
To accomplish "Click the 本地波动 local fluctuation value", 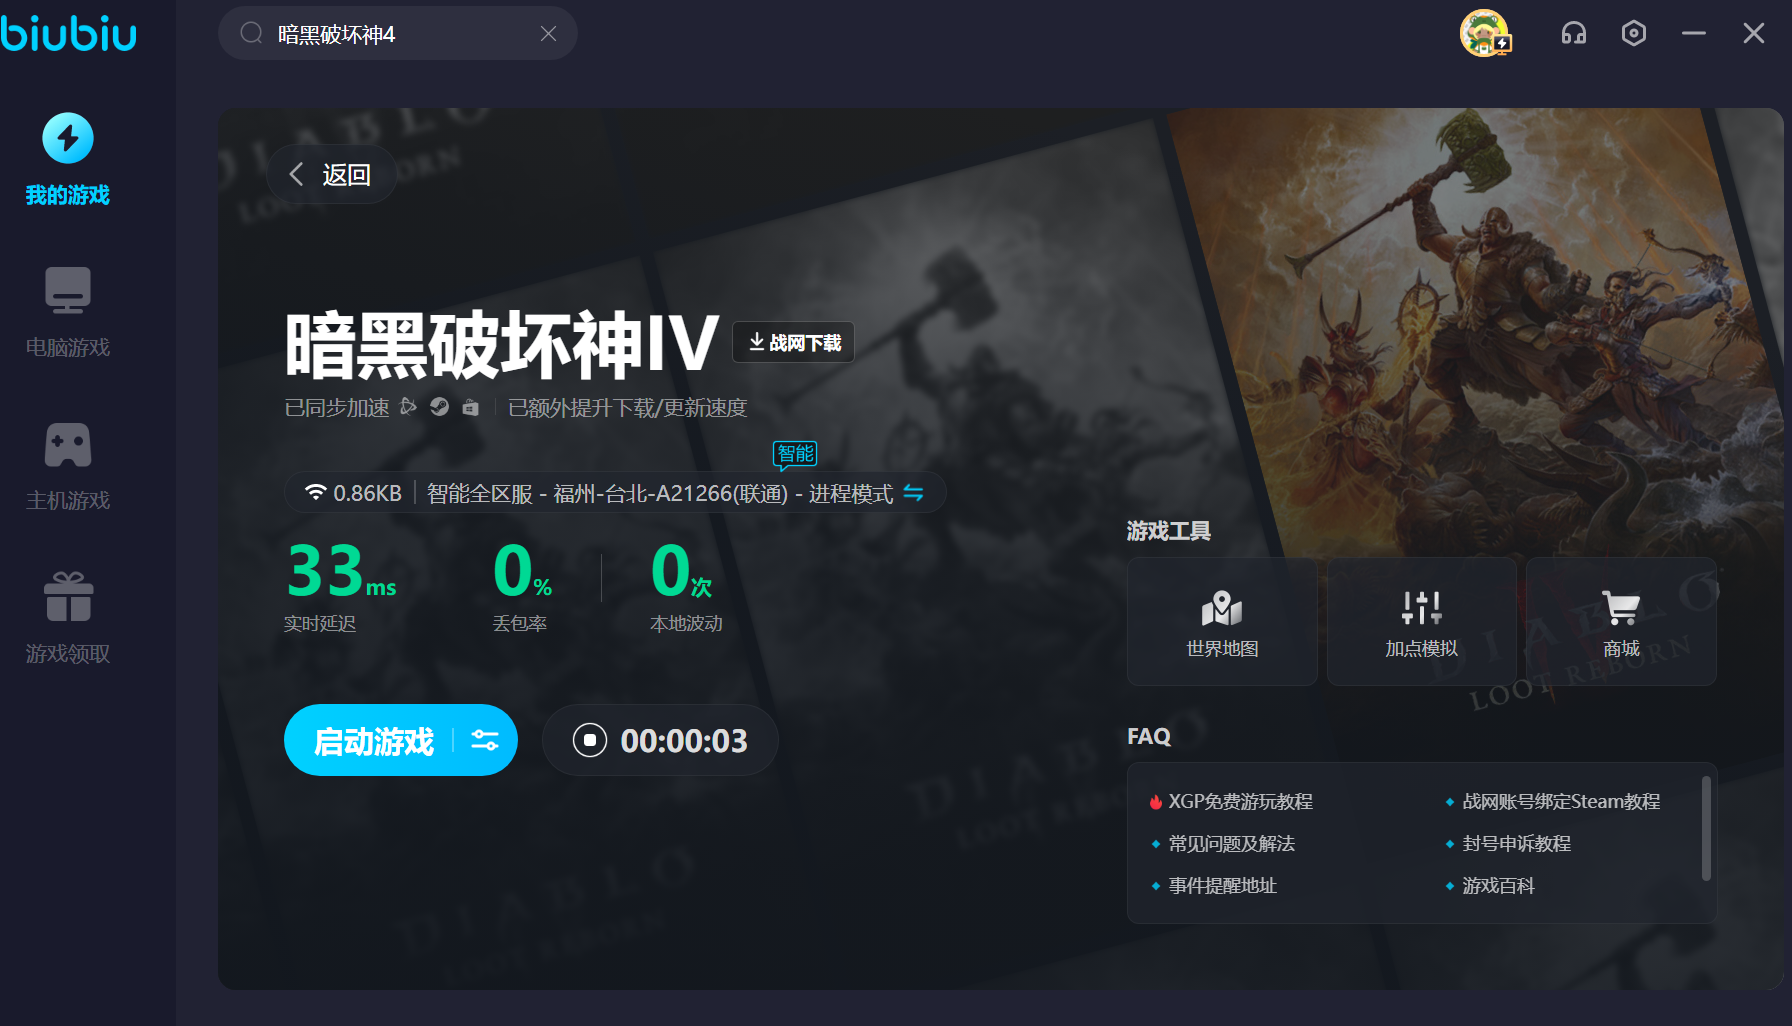I will 681,571.
